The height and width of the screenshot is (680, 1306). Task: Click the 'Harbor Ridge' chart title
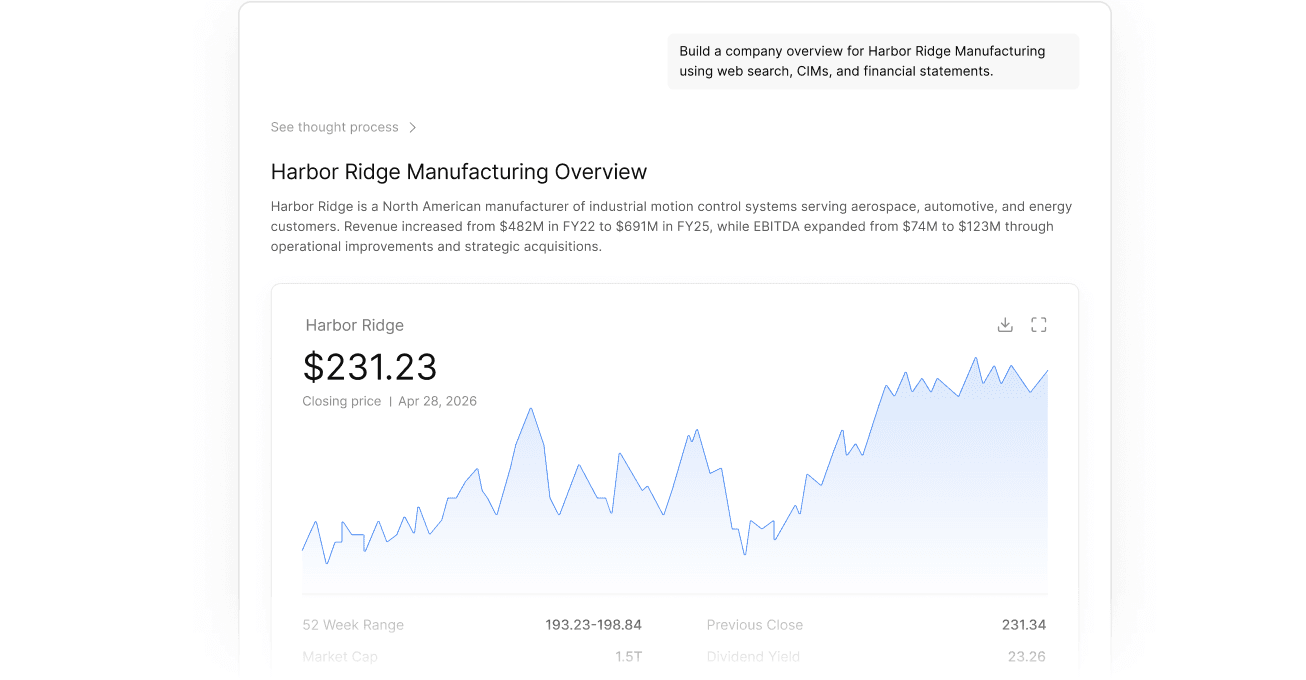(355, 325)
